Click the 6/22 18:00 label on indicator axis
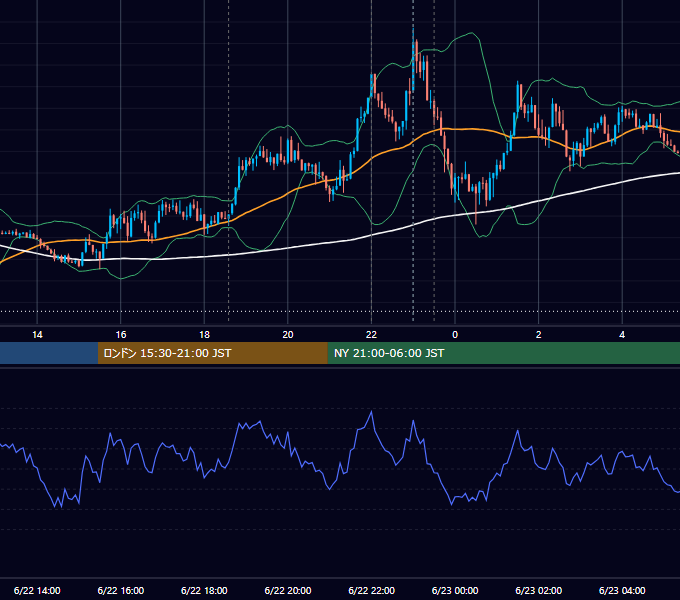 pos(204,590)
